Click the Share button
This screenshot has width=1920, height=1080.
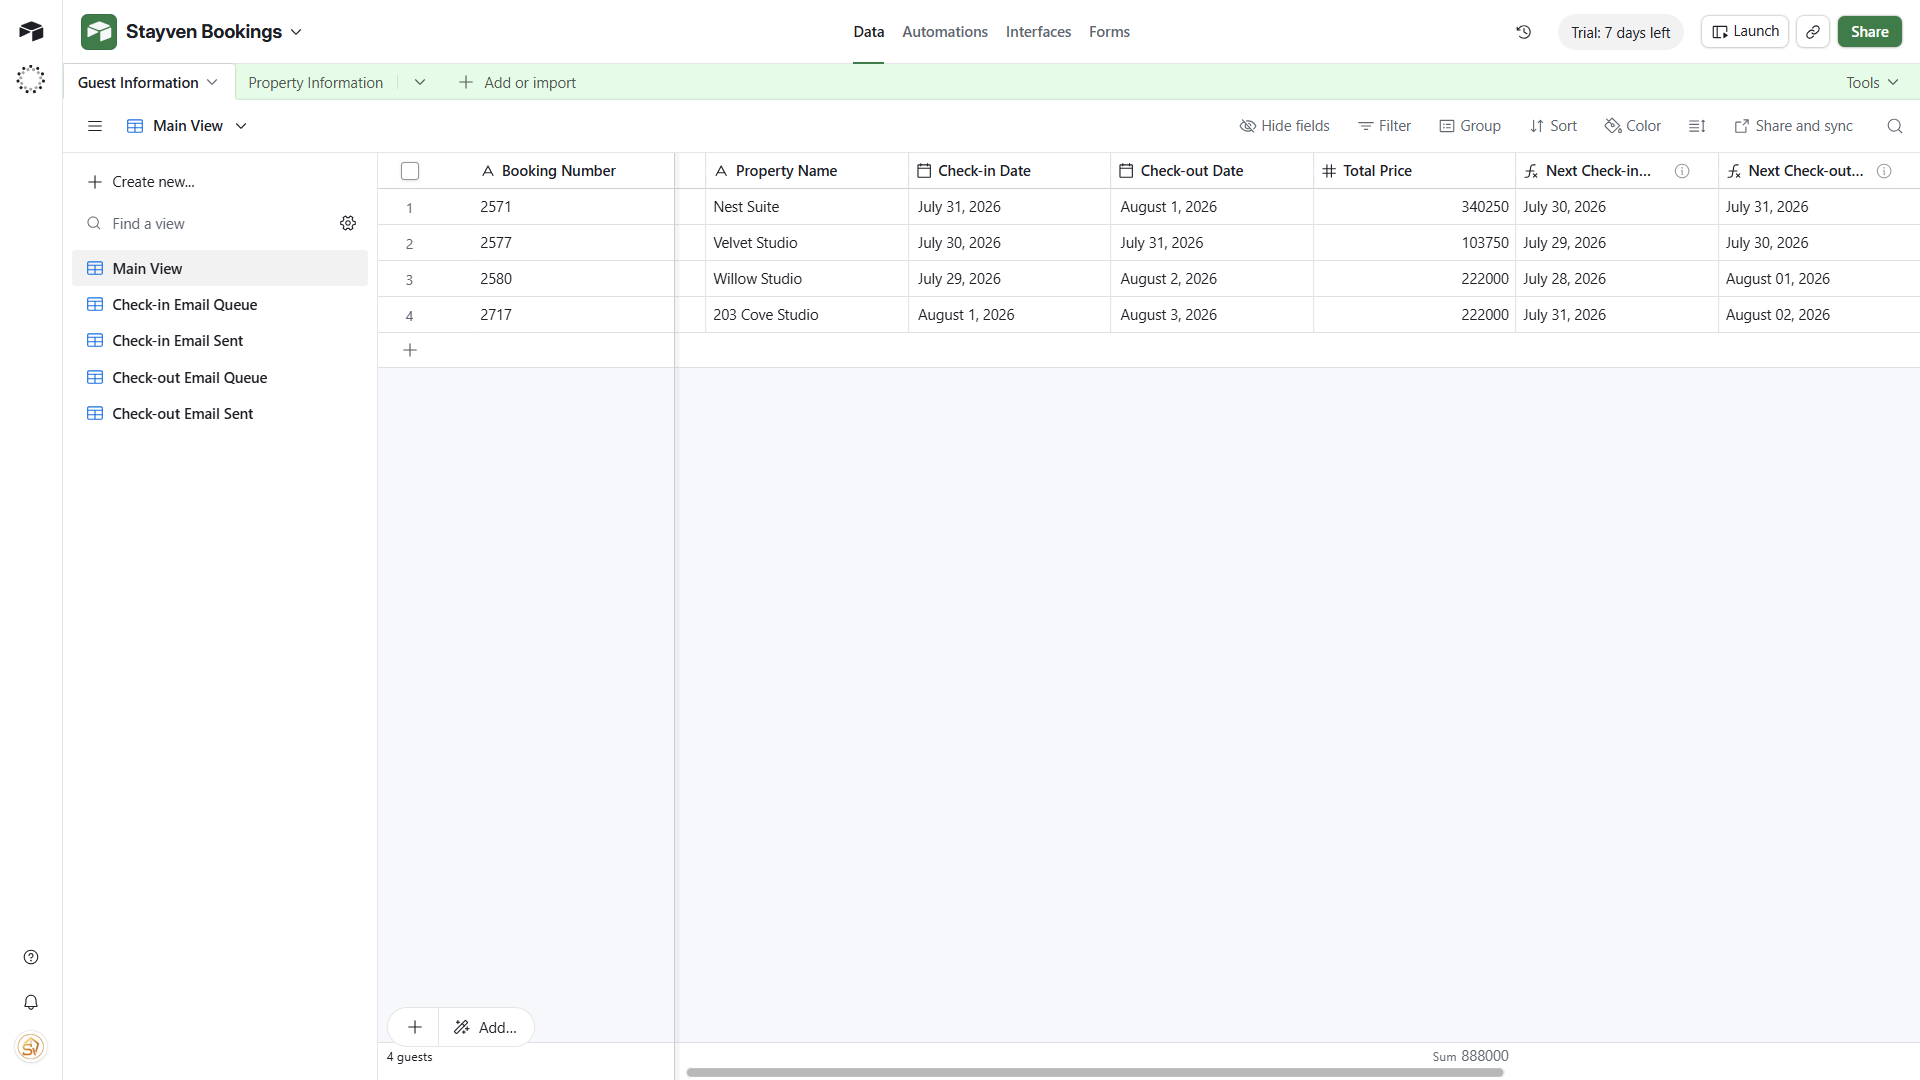pos(1869,32)
